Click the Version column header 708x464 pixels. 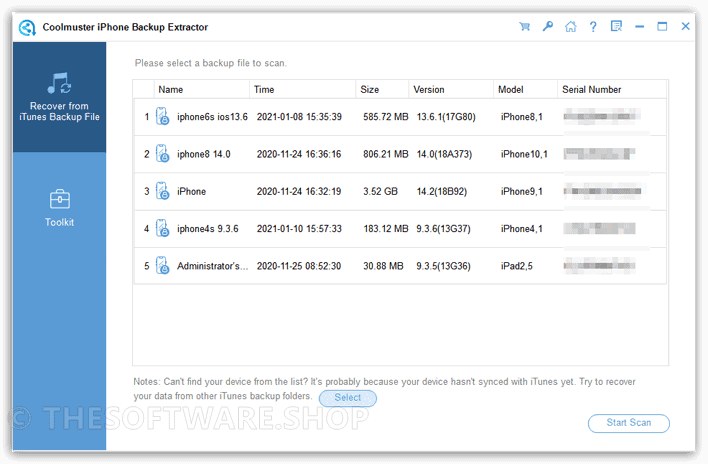click(x=451, y=89)
